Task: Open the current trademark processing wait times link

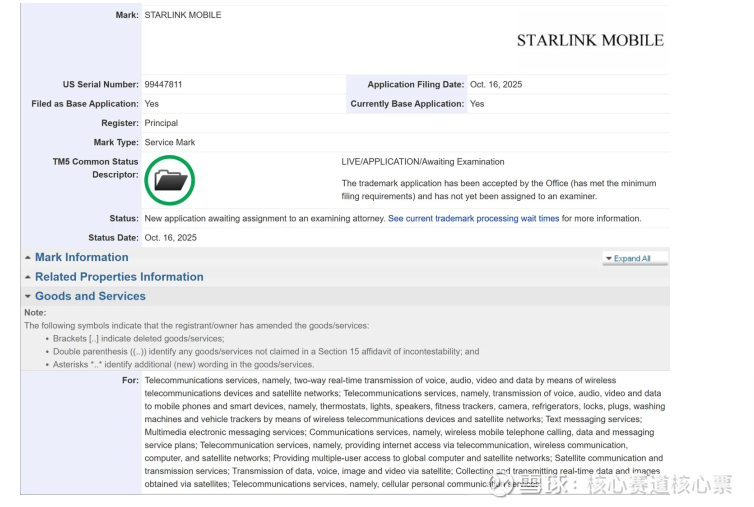Action: click(473, 218)
